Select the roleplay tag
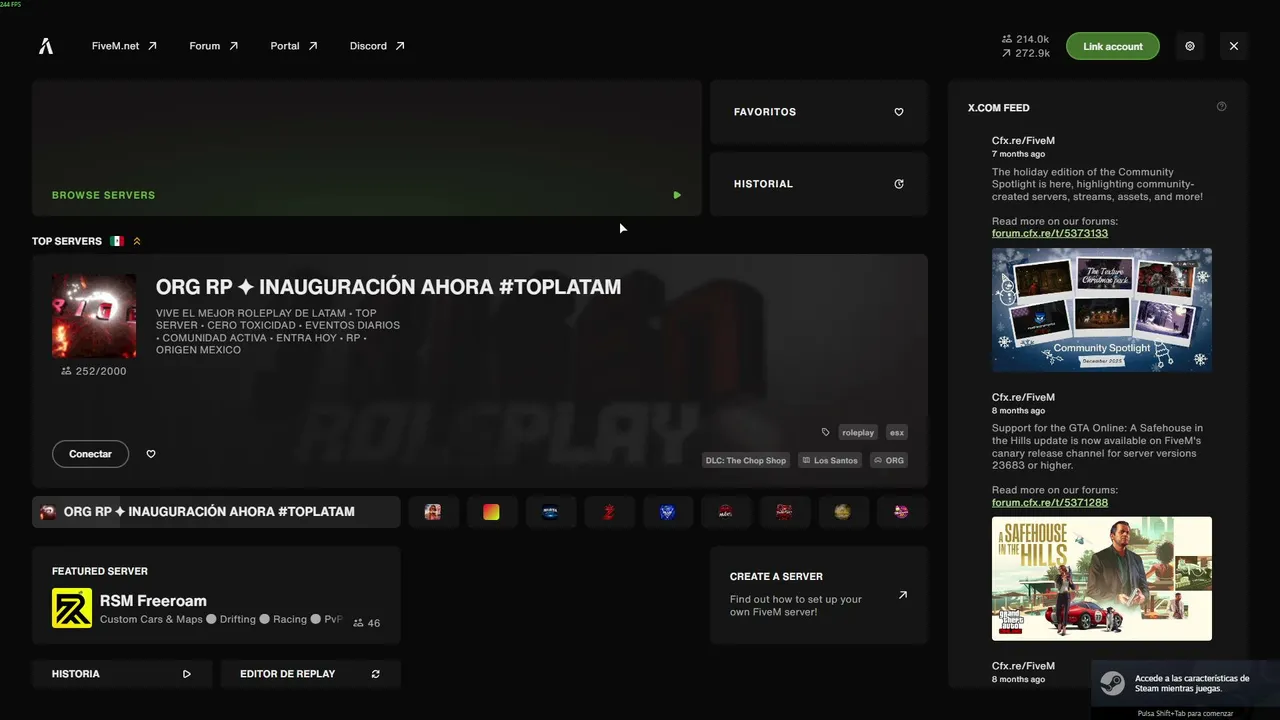The width and height of the screenshot is (1280, 720). tap(858, 432)
